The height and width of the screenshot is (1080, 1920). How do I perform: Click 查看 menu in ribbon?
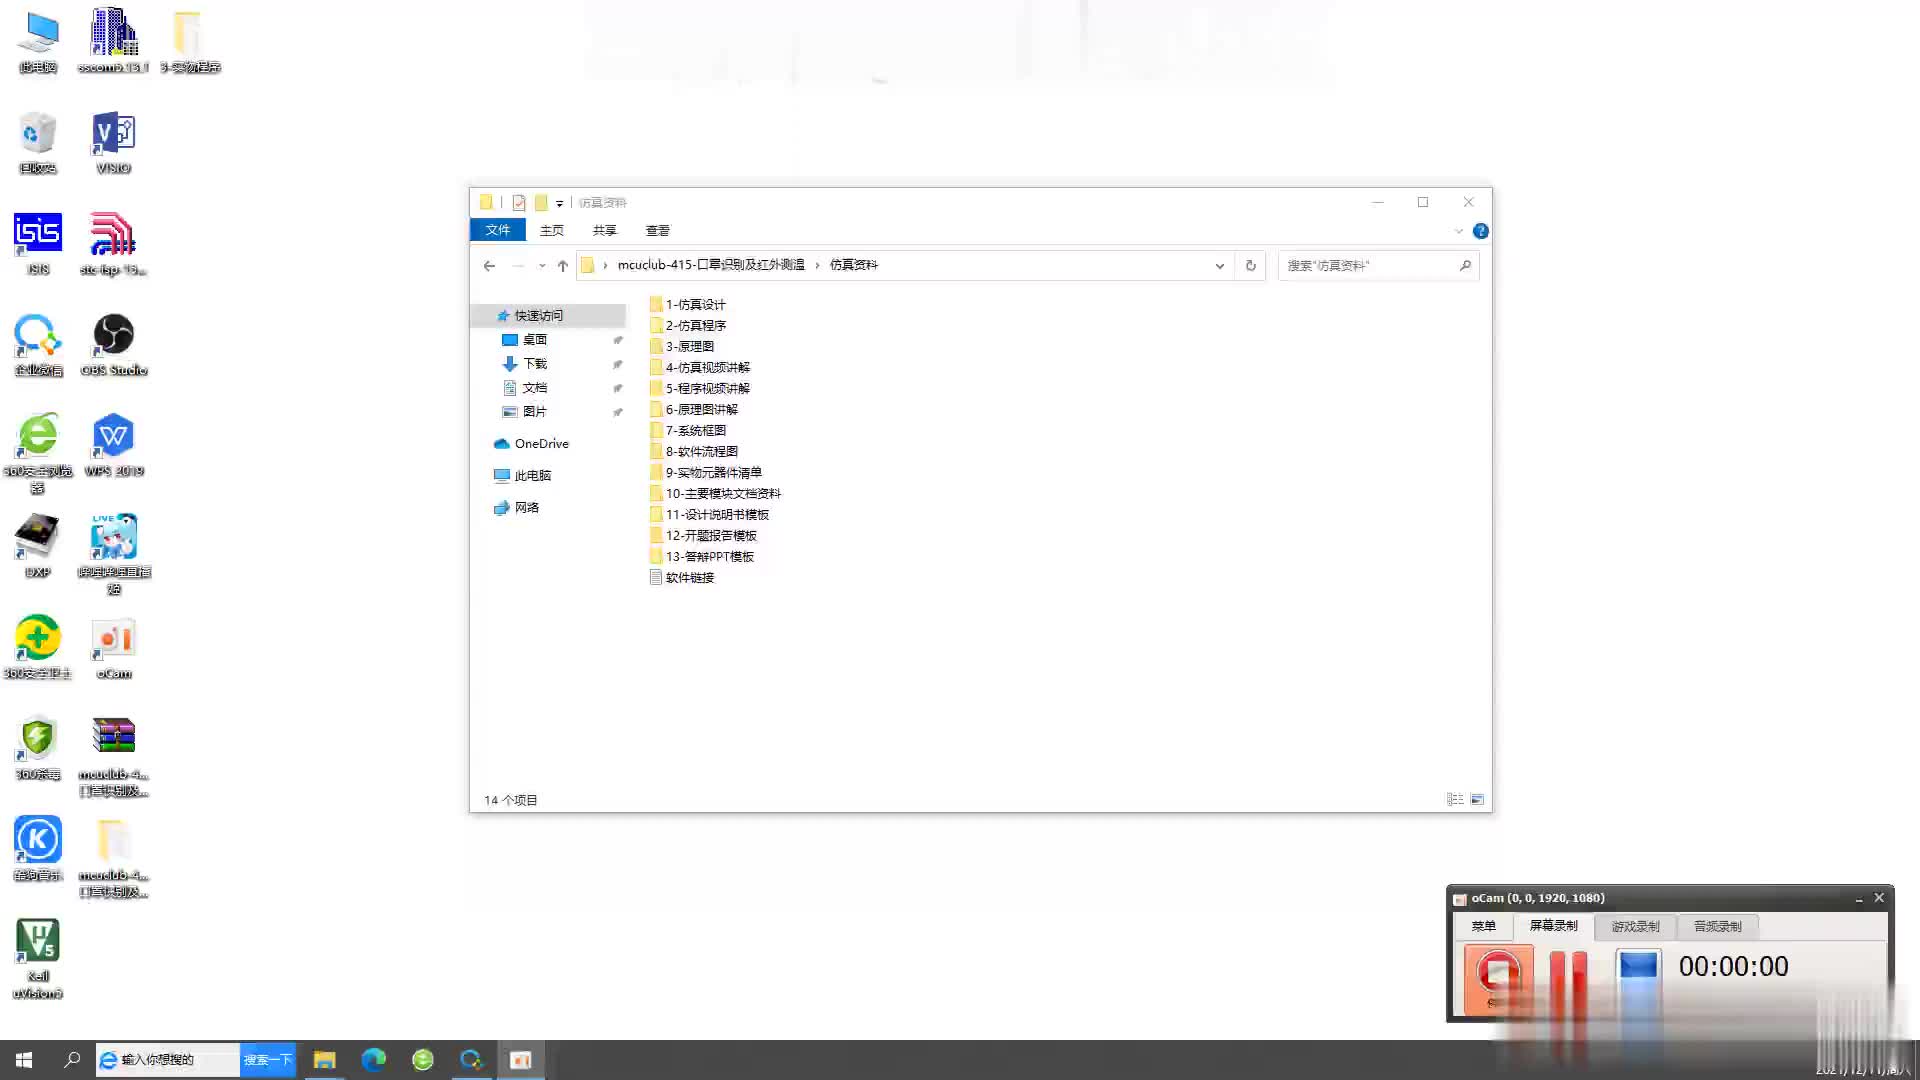pyautogui.click(x=657, y=231)
